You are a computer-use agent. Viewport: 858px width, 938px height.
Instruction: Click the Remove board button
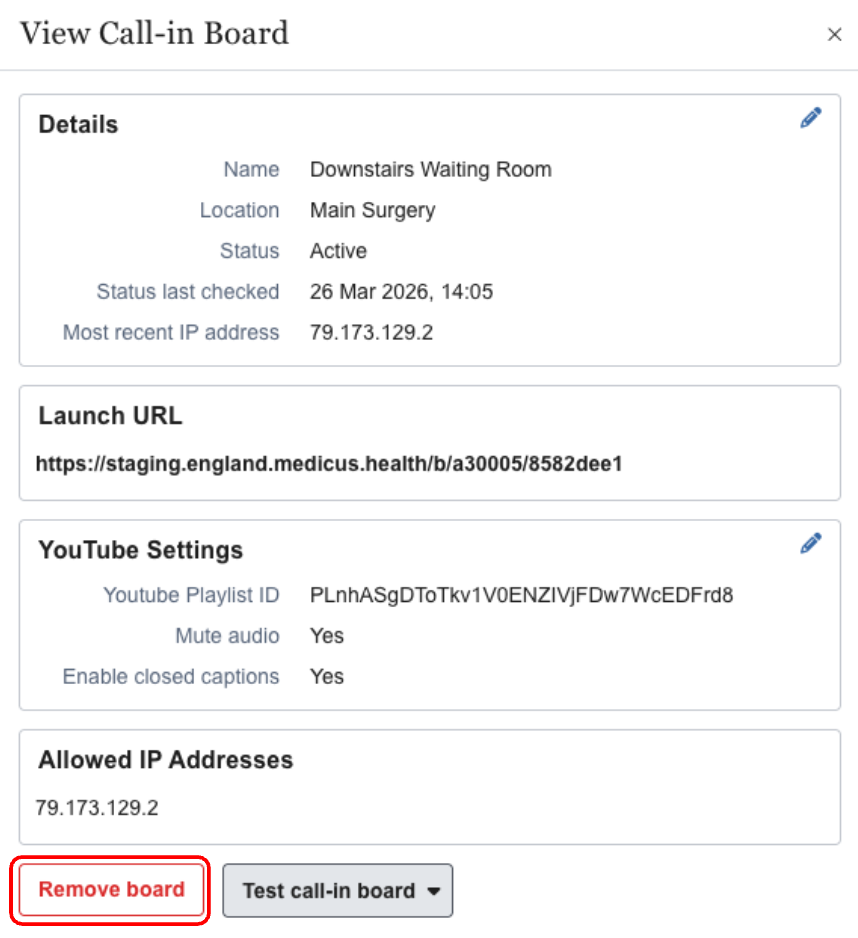pos(112,890)
